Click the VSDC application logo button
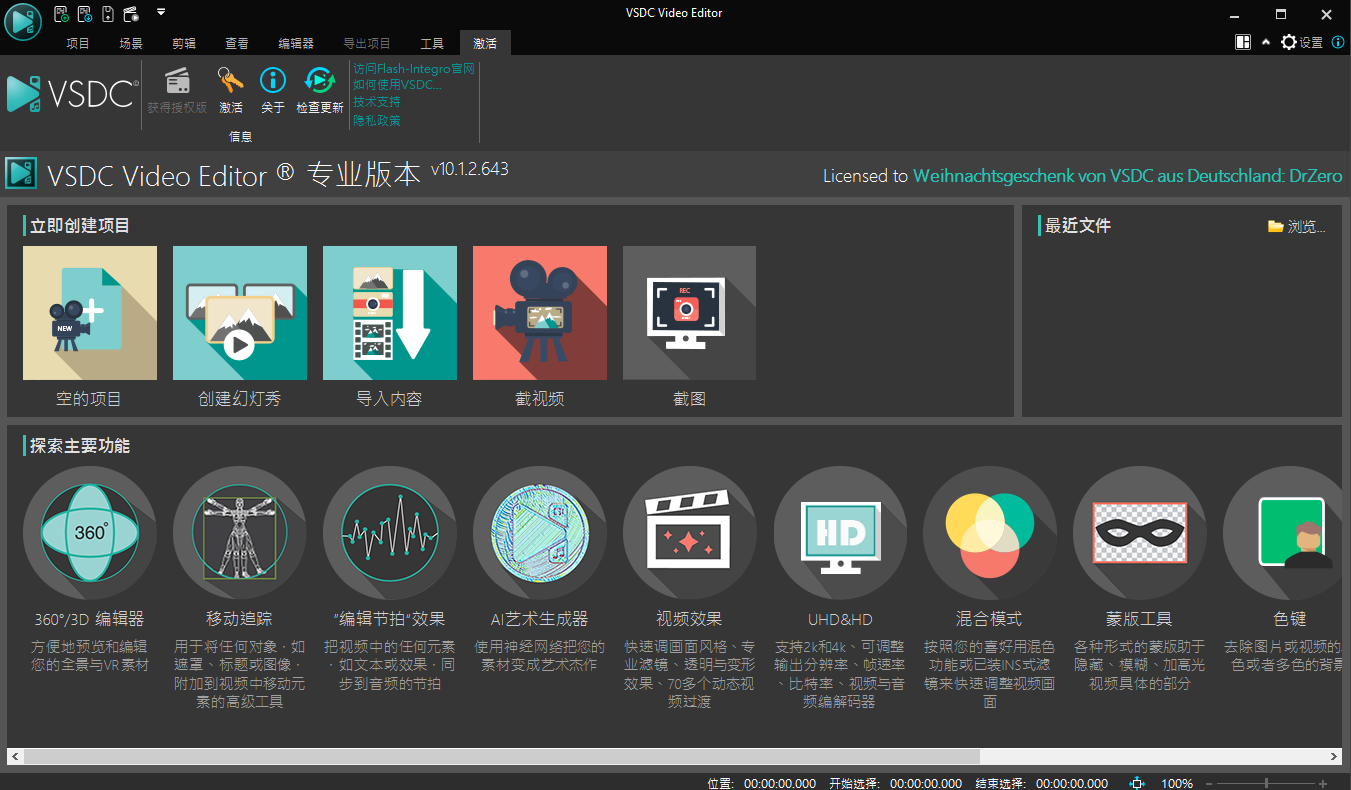 pos(23,22)
